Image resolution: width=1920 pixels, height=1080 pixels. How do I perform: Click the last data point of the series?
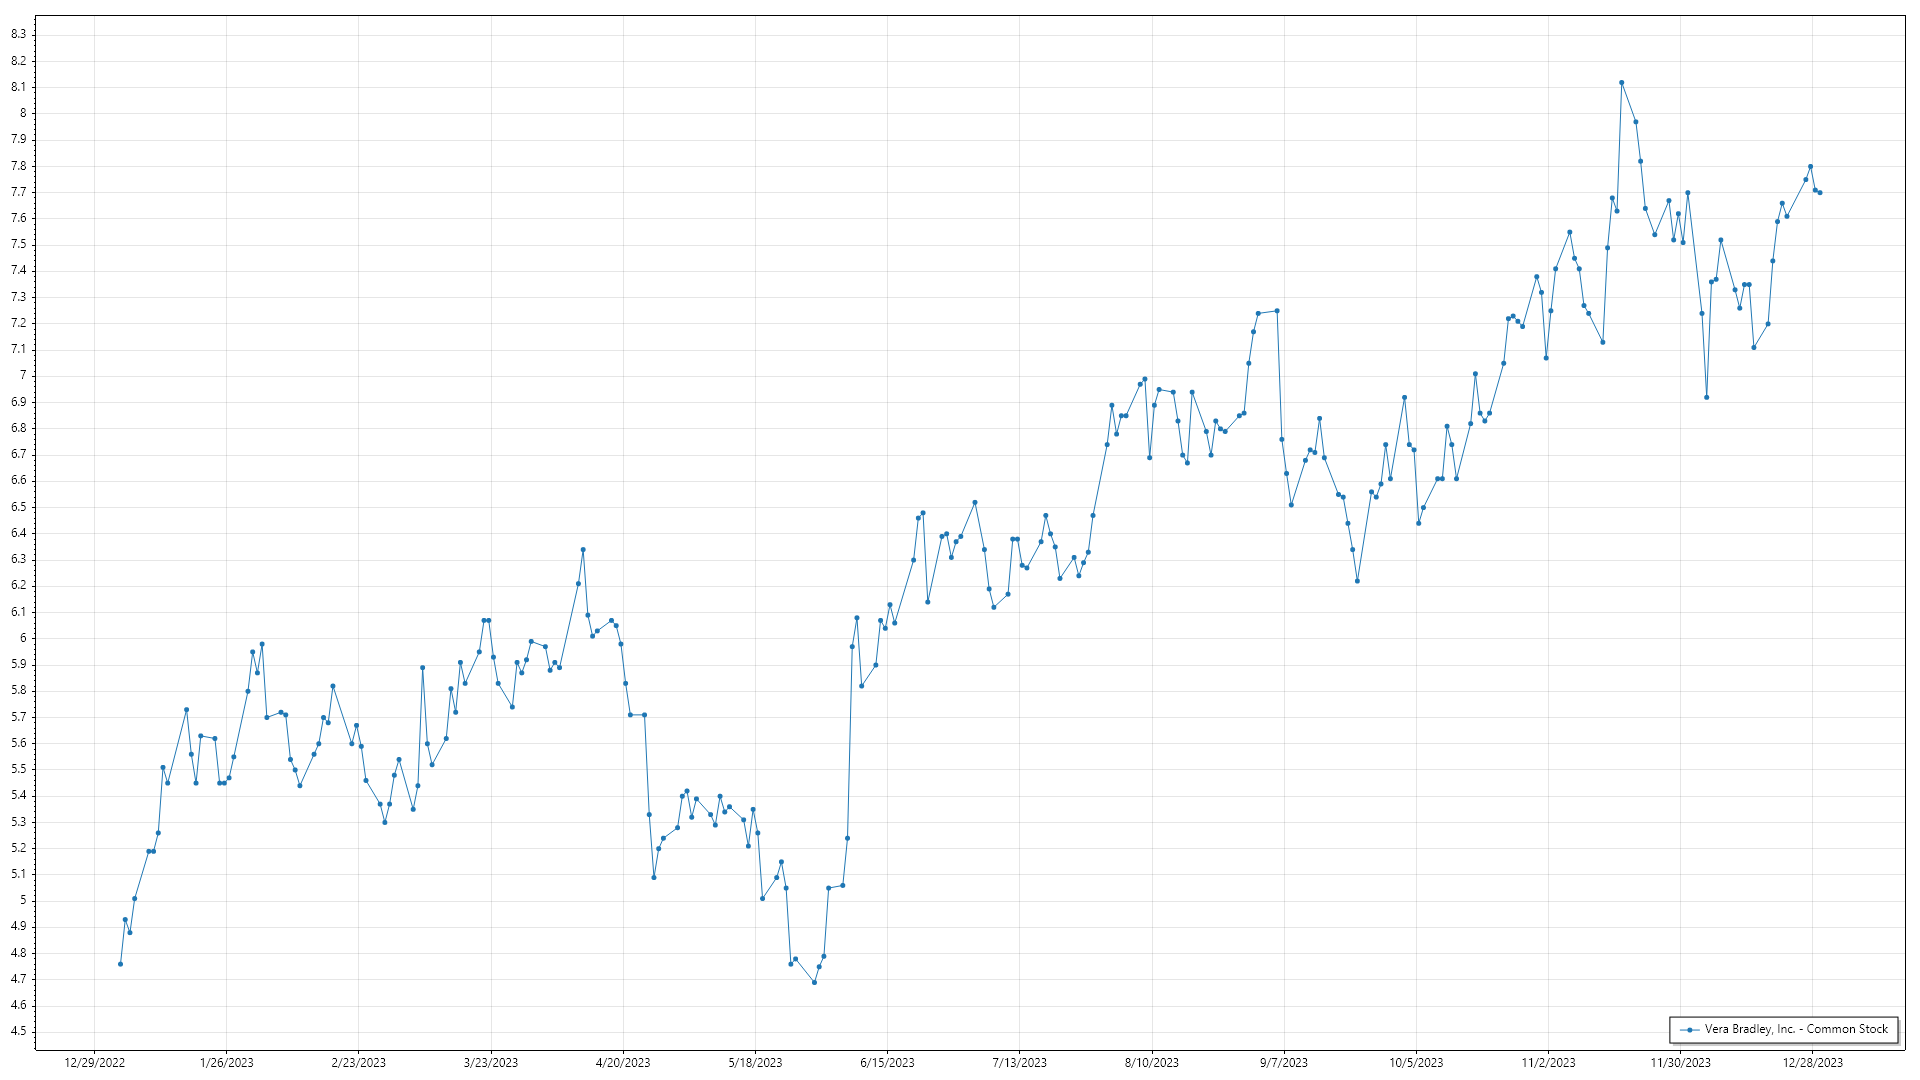(1820, 192)
